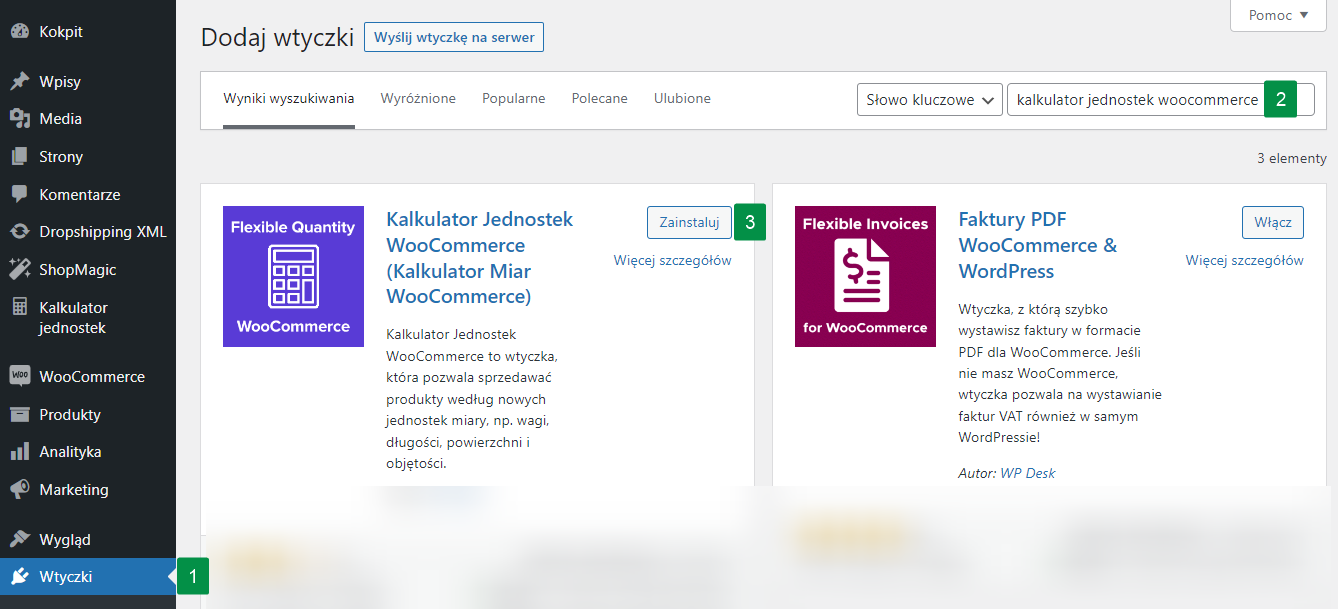Open the Wpisy menu item
The height and width of the screenshot is (609, 1338).
click(88, 81)
